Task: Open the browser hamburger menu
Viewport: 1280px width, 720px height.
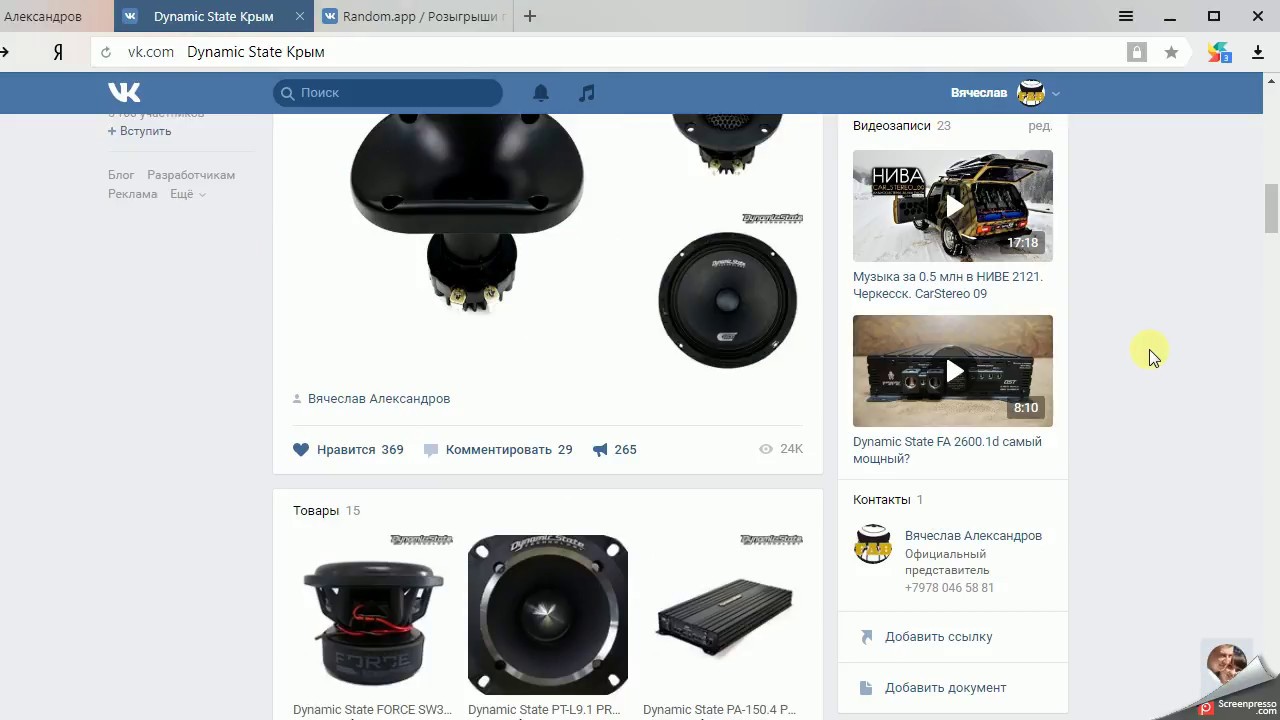Action: point(1126,16)
